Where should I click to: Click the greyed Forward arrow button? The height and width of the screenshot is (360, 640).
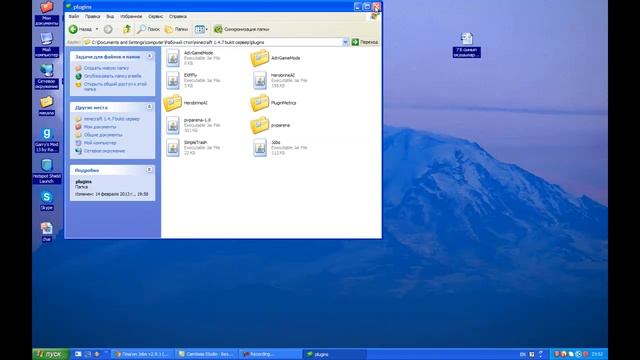click(108, 29)
